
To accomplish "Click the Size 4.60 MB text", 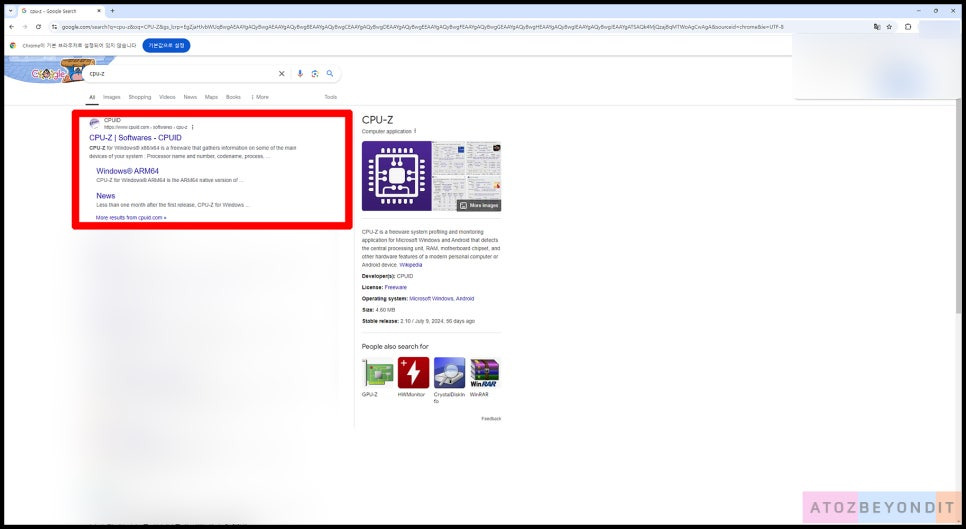I will pos(378,310).
